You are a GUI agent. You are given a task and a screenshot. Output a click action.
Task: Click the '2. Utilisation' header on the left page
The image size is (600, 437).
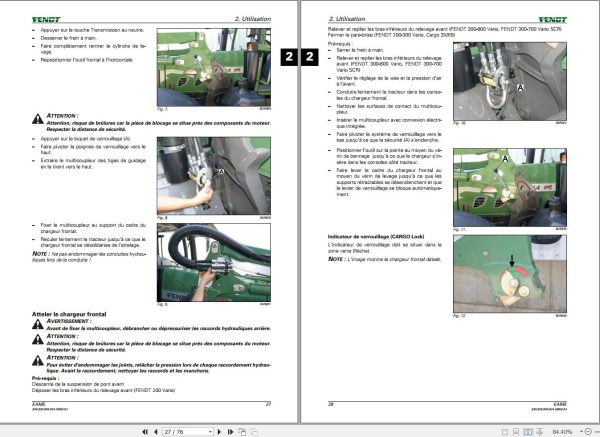[x=253, y=19]
